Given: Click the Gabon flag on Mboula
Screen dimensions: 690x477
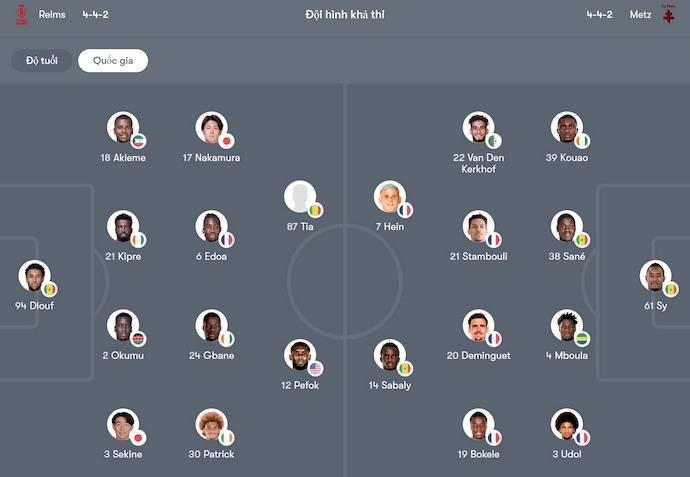Looking at the screenshot, I should 582,339.
